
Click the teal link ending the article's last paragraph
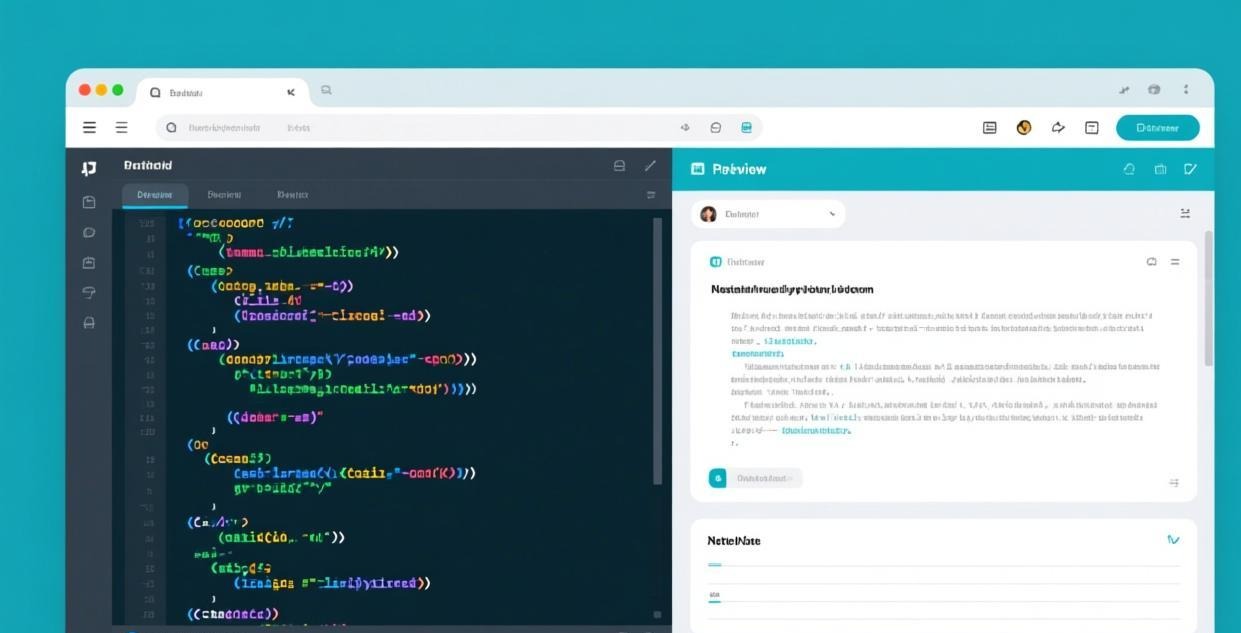click(x=815, y=430)
